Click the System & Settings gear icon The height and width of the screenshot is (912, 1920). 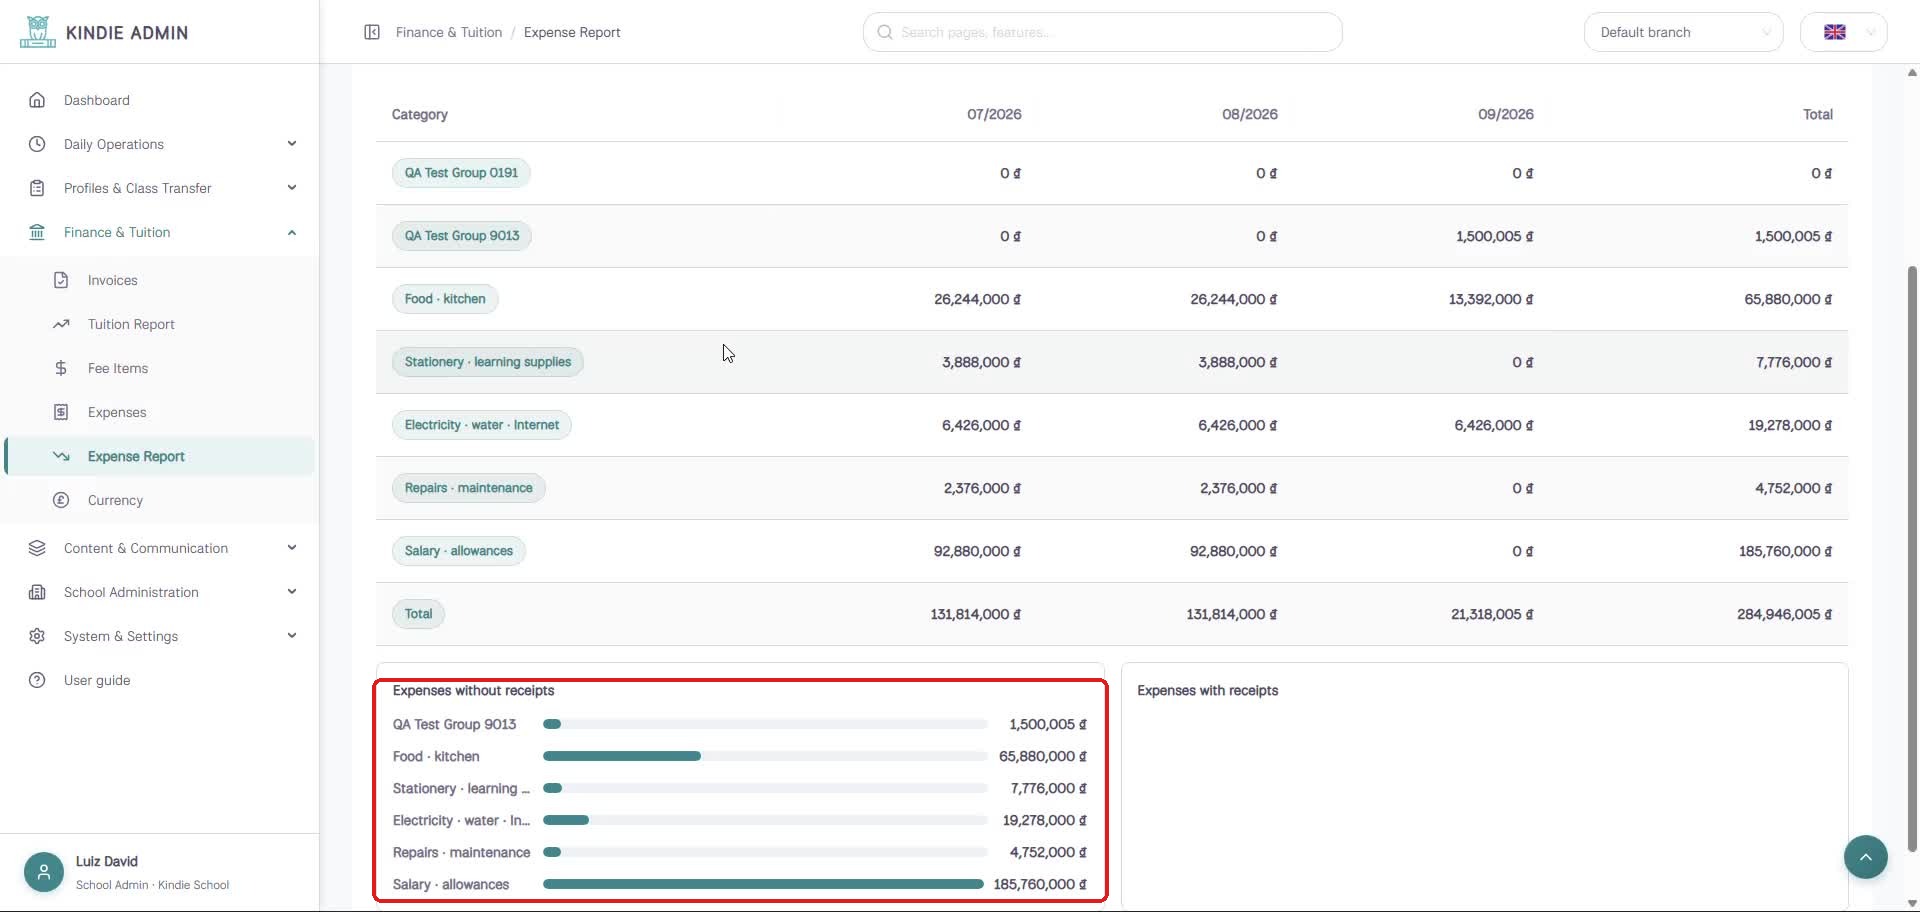[x=37, y=636]
